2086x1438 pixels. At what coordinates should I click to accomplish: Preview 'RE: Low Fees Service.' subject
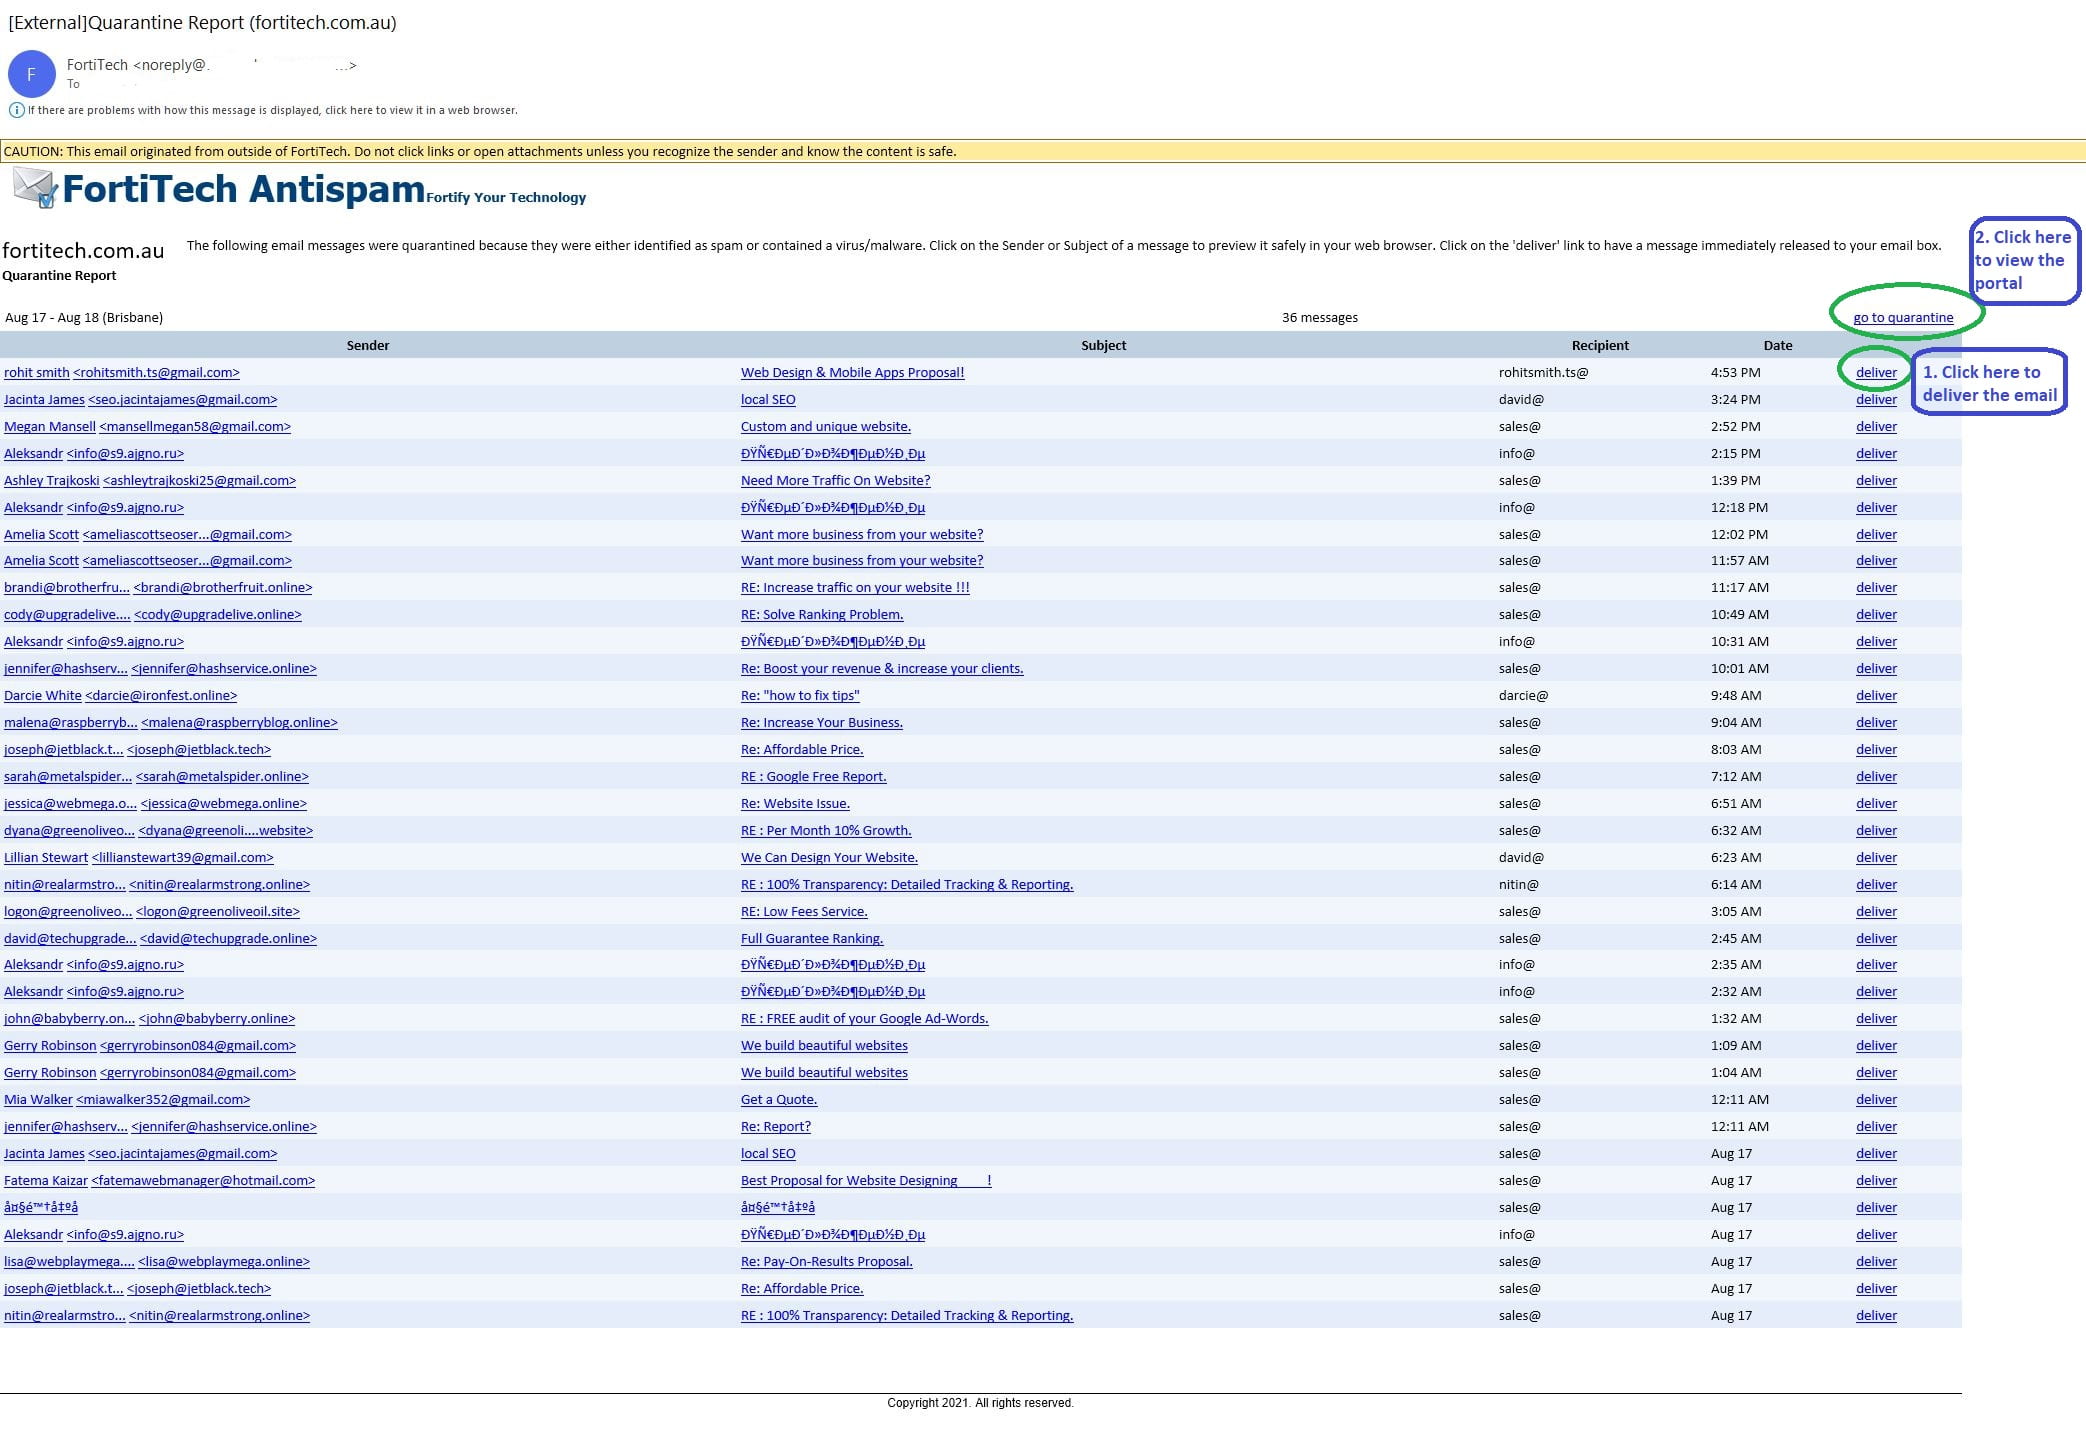pyautogui.click(x=804, y=912)
